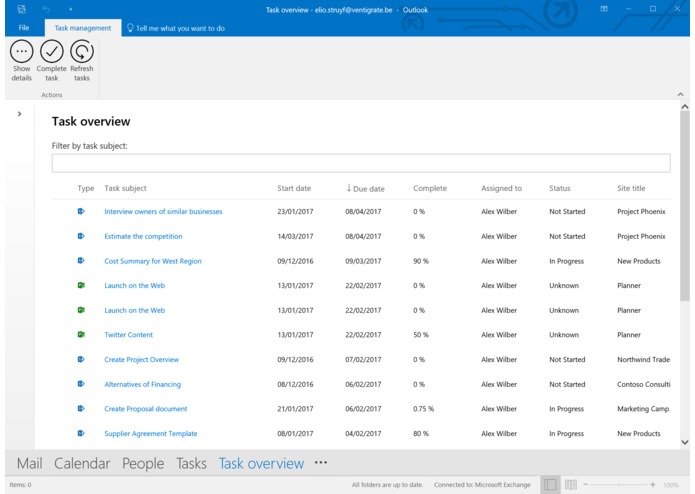Screen dimensions: 695x494
Task: Click type icon for Create Proposal document row
Action: pyautogui.click(x=81, y=408)
